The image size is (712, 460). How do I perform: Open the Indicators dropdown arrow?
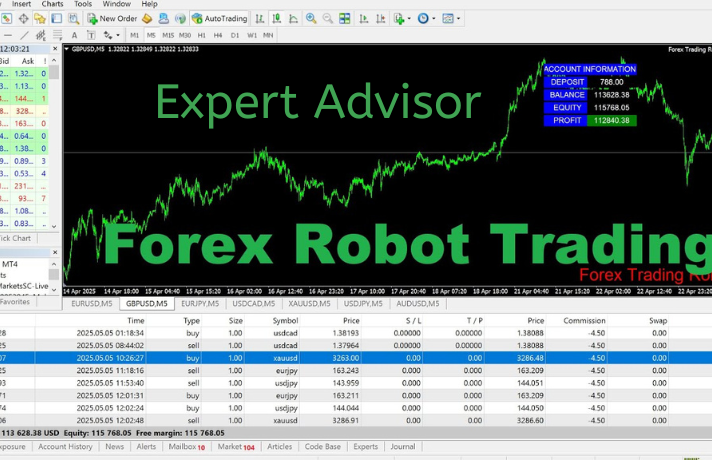tap(409, 19)
